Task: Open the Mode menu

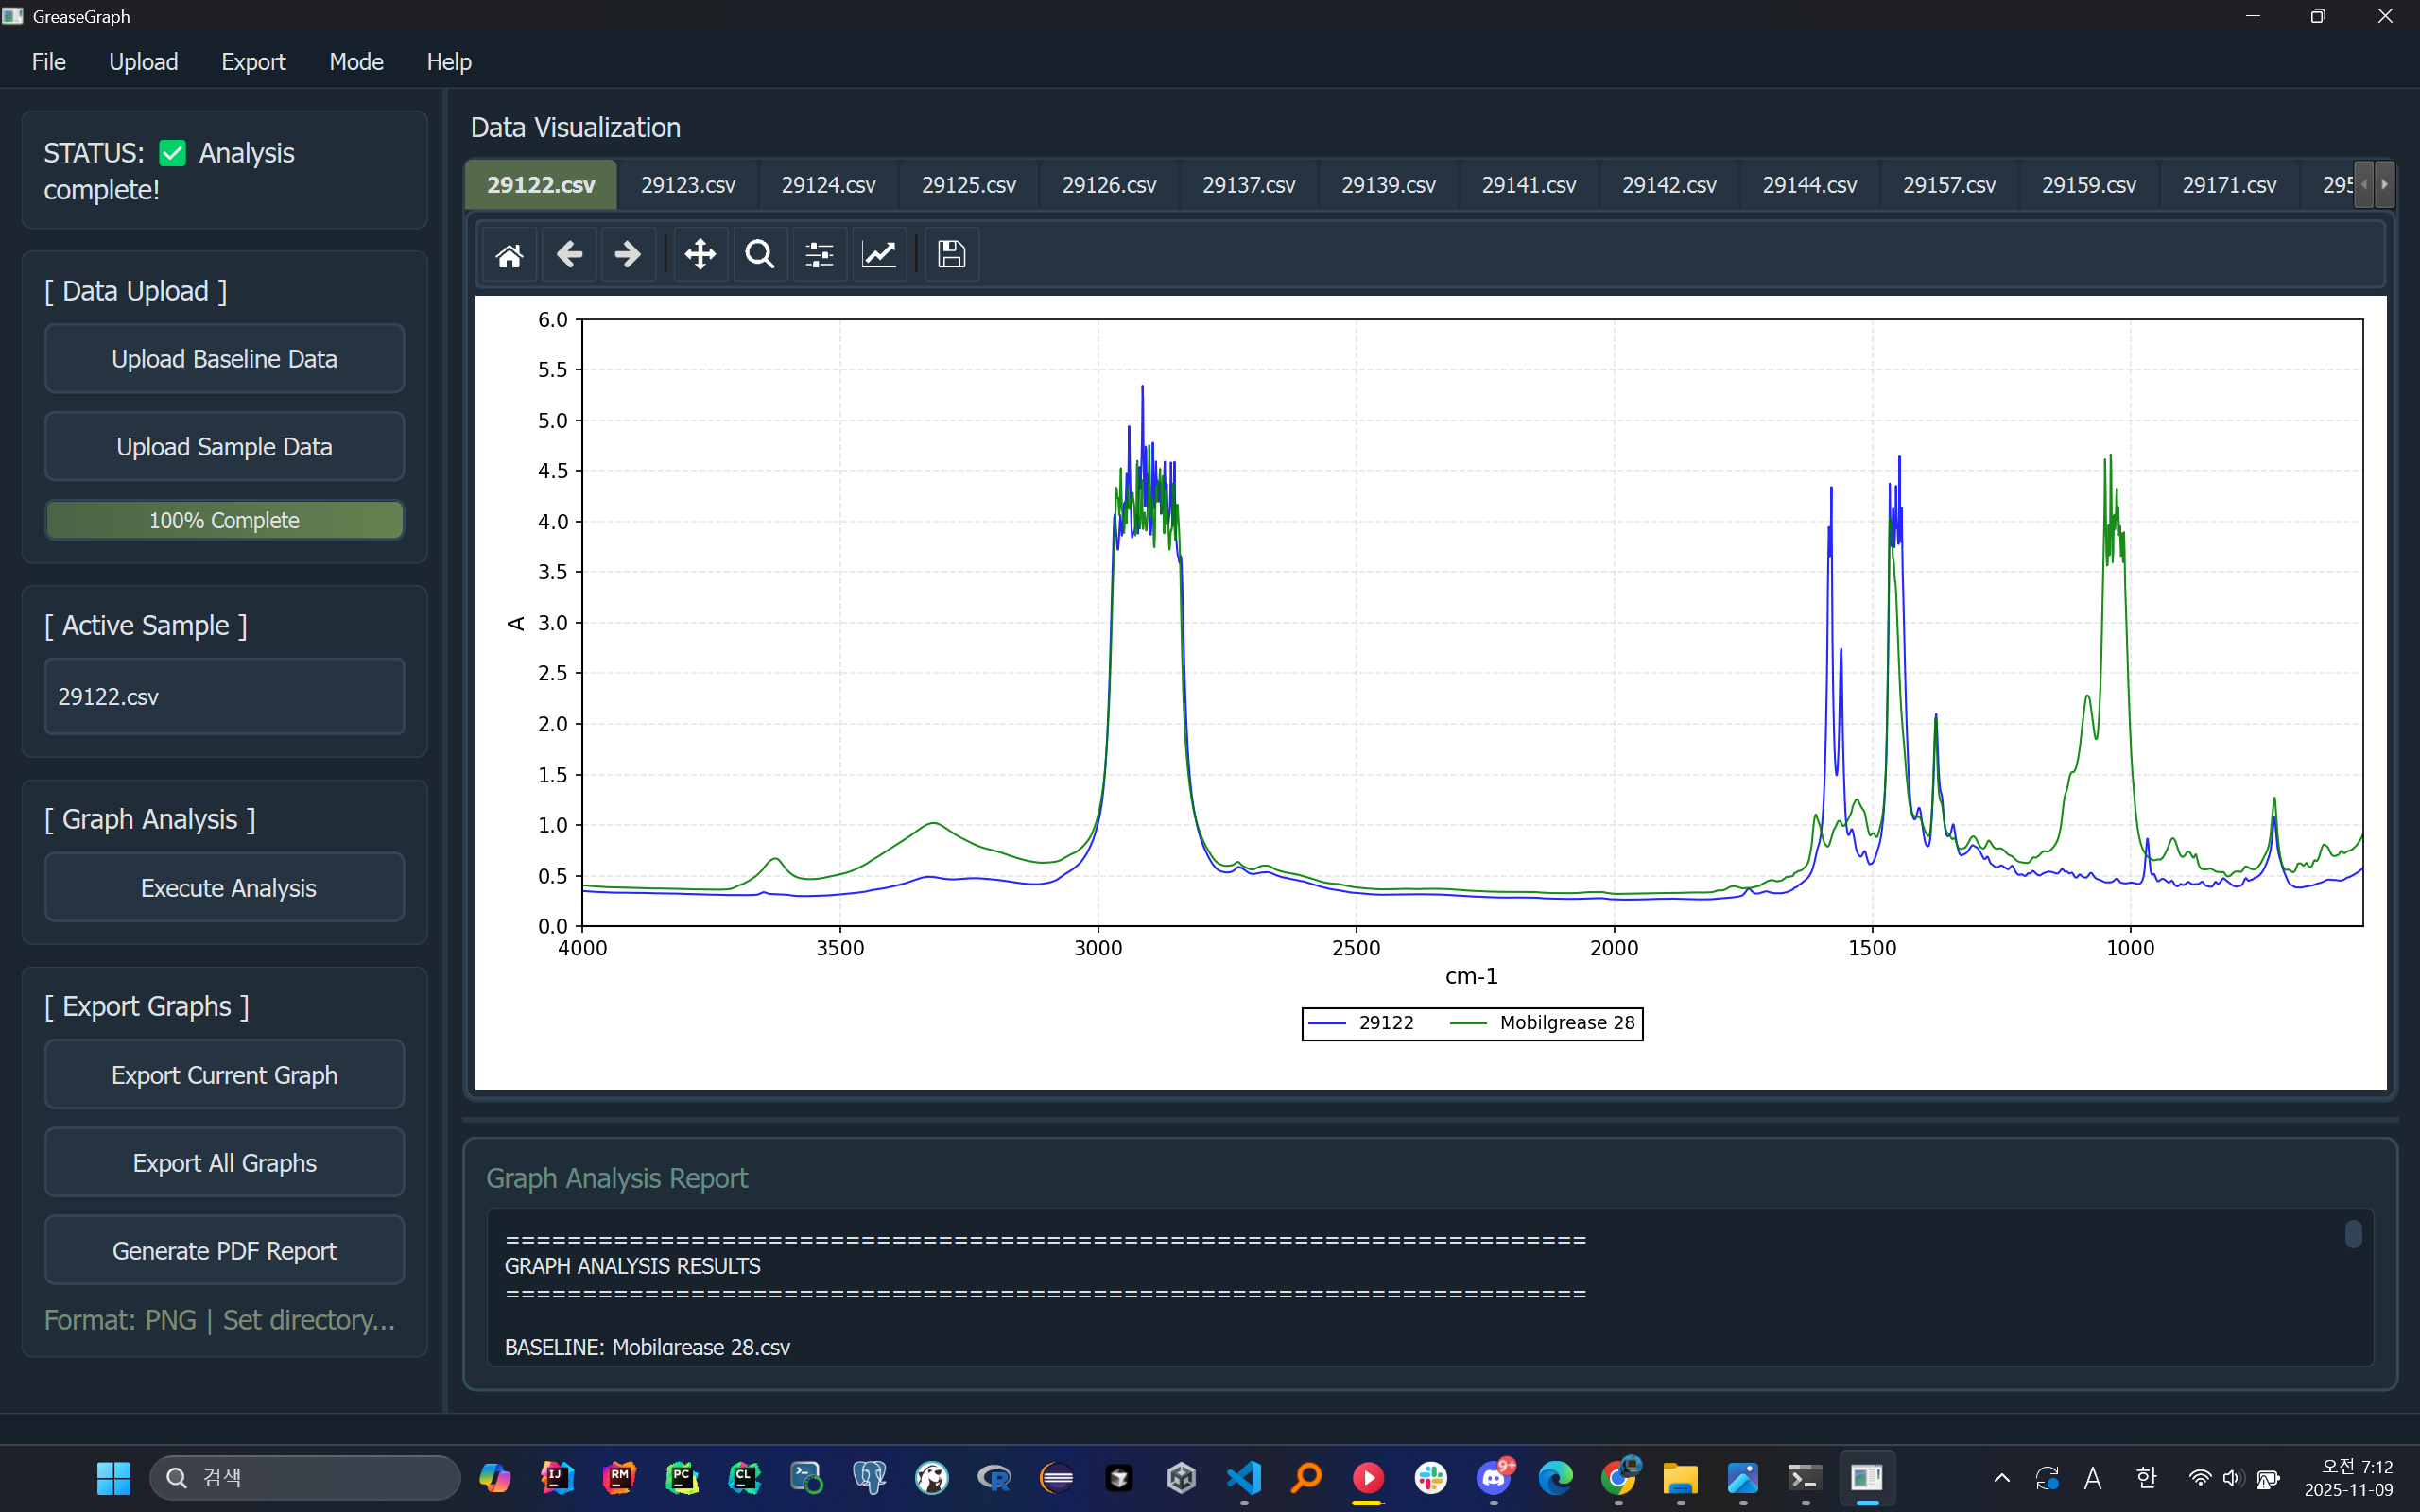Action: tap(356, 62)
